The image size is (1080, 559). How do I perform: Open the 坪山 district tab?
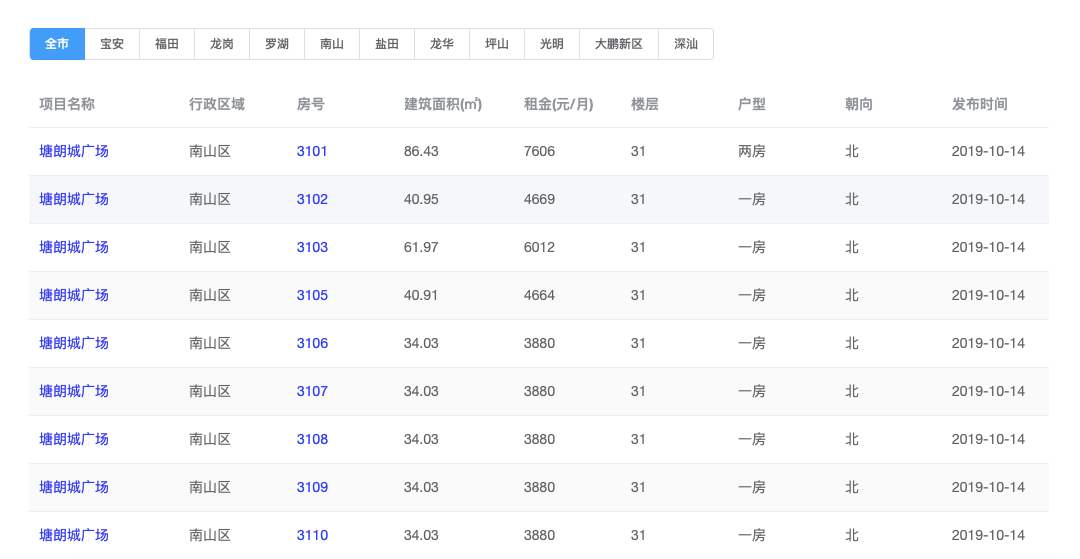pyautogui.click(x=497, y=44)
